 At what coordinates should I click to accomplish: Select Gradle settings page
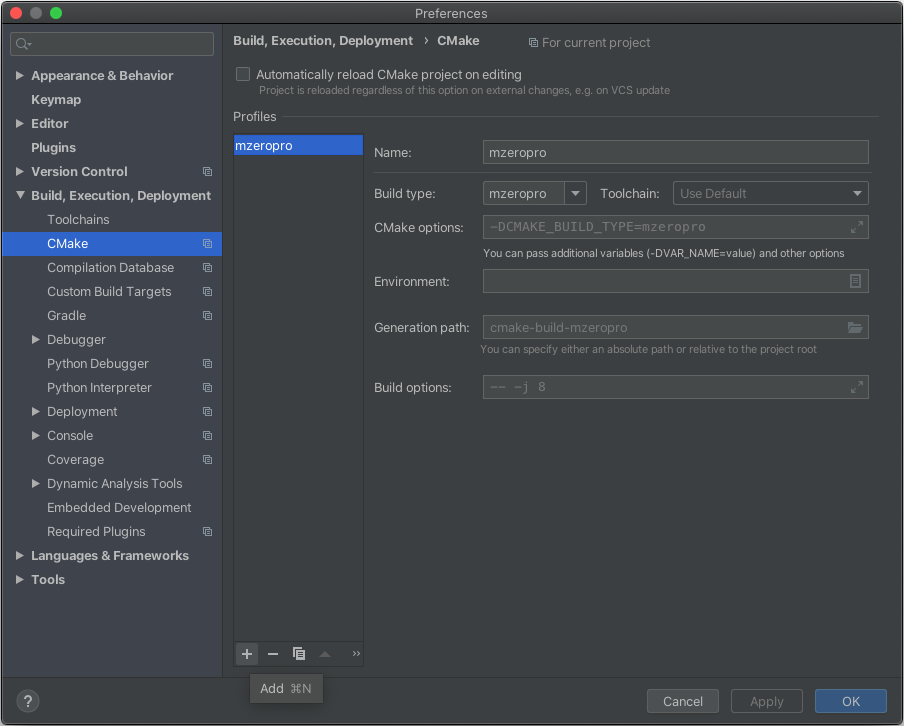coord(66,315)
